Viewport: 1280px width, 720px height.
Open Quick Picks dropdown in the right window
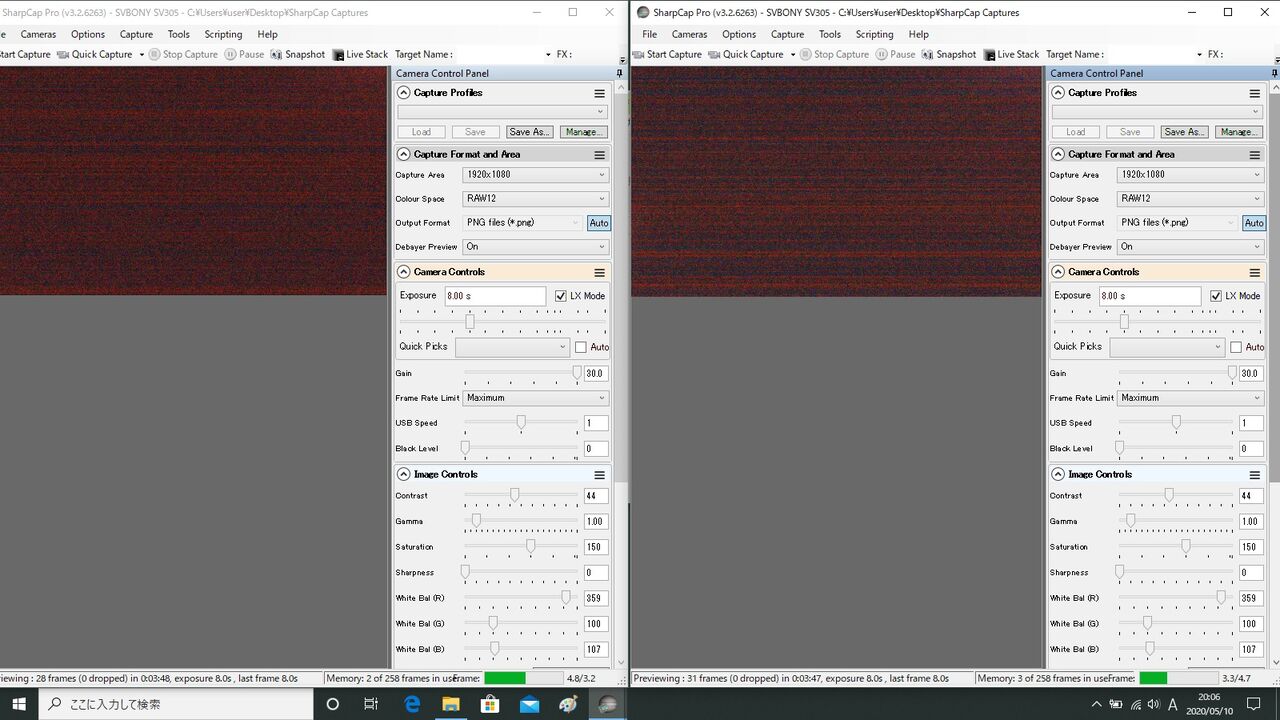pos(1167,347)
